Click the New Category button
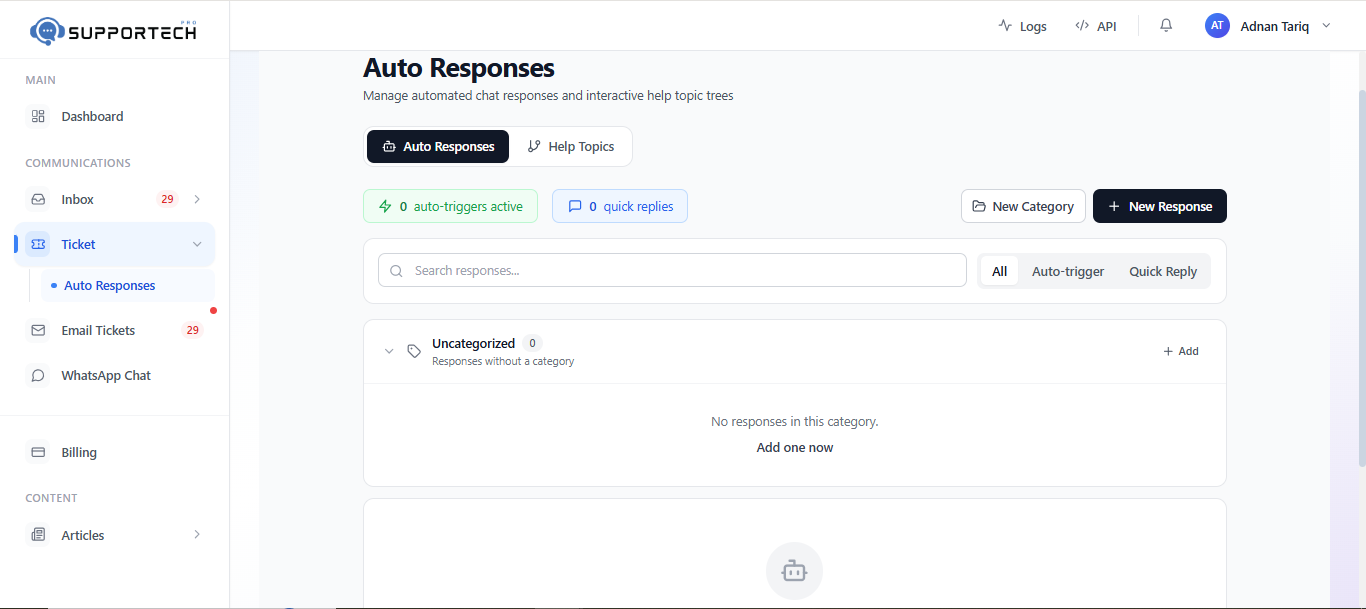 (x=1023, y=206)
